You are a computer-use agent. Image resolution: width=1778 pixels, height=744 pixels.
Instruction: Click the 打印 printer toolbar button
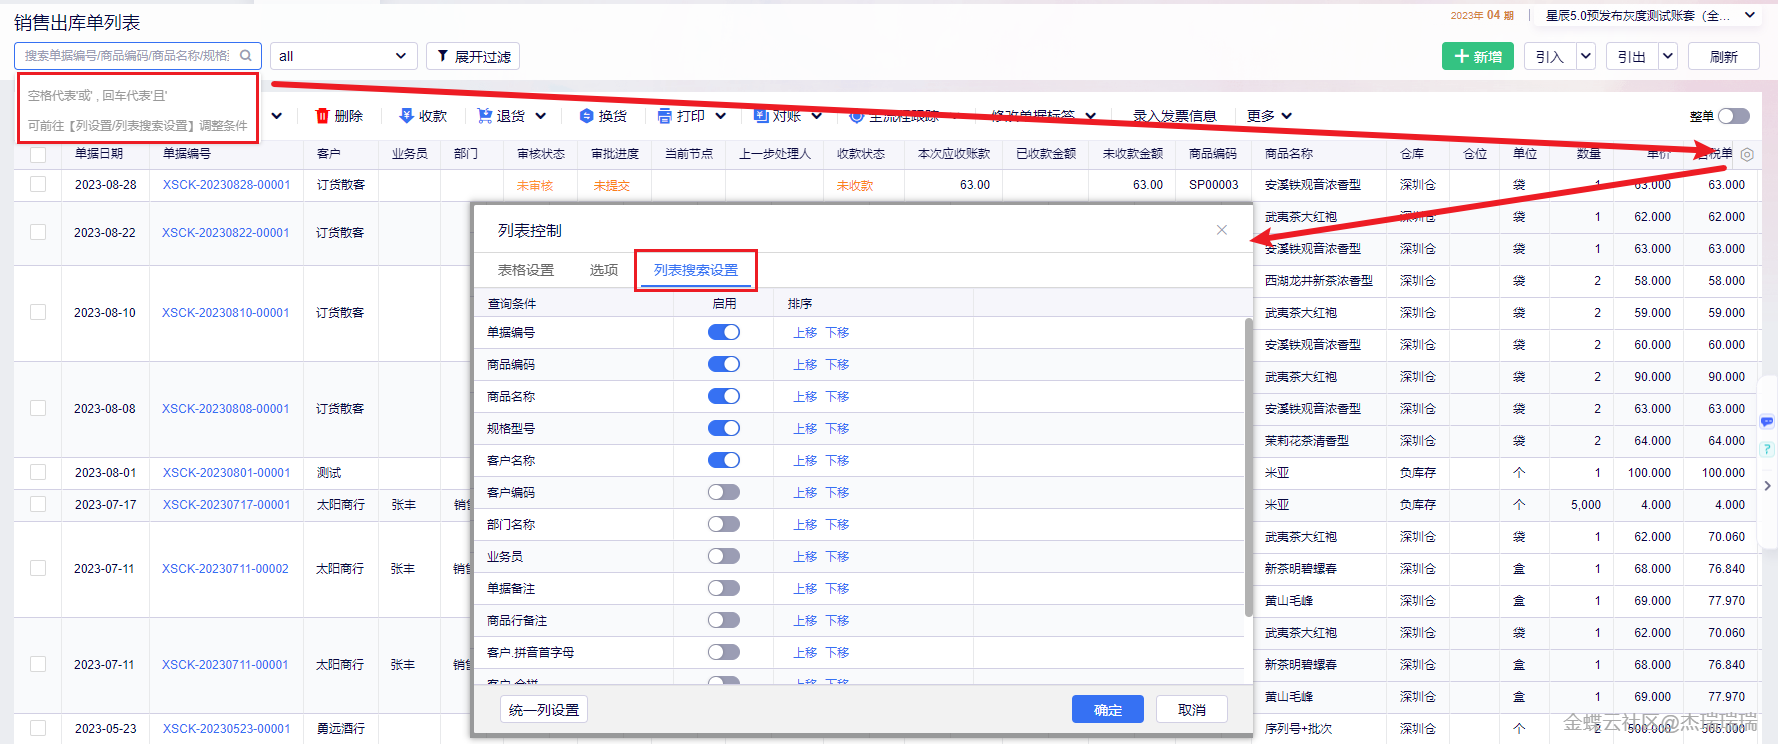pyautogui.click(x=681, y=116)
